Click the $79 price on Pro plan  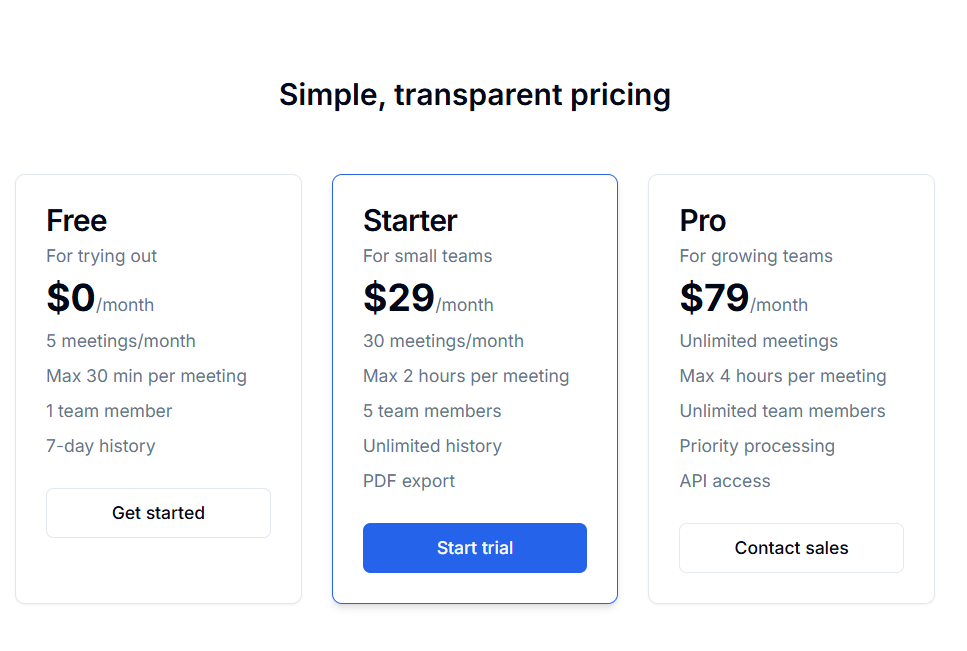coord(714,298)
